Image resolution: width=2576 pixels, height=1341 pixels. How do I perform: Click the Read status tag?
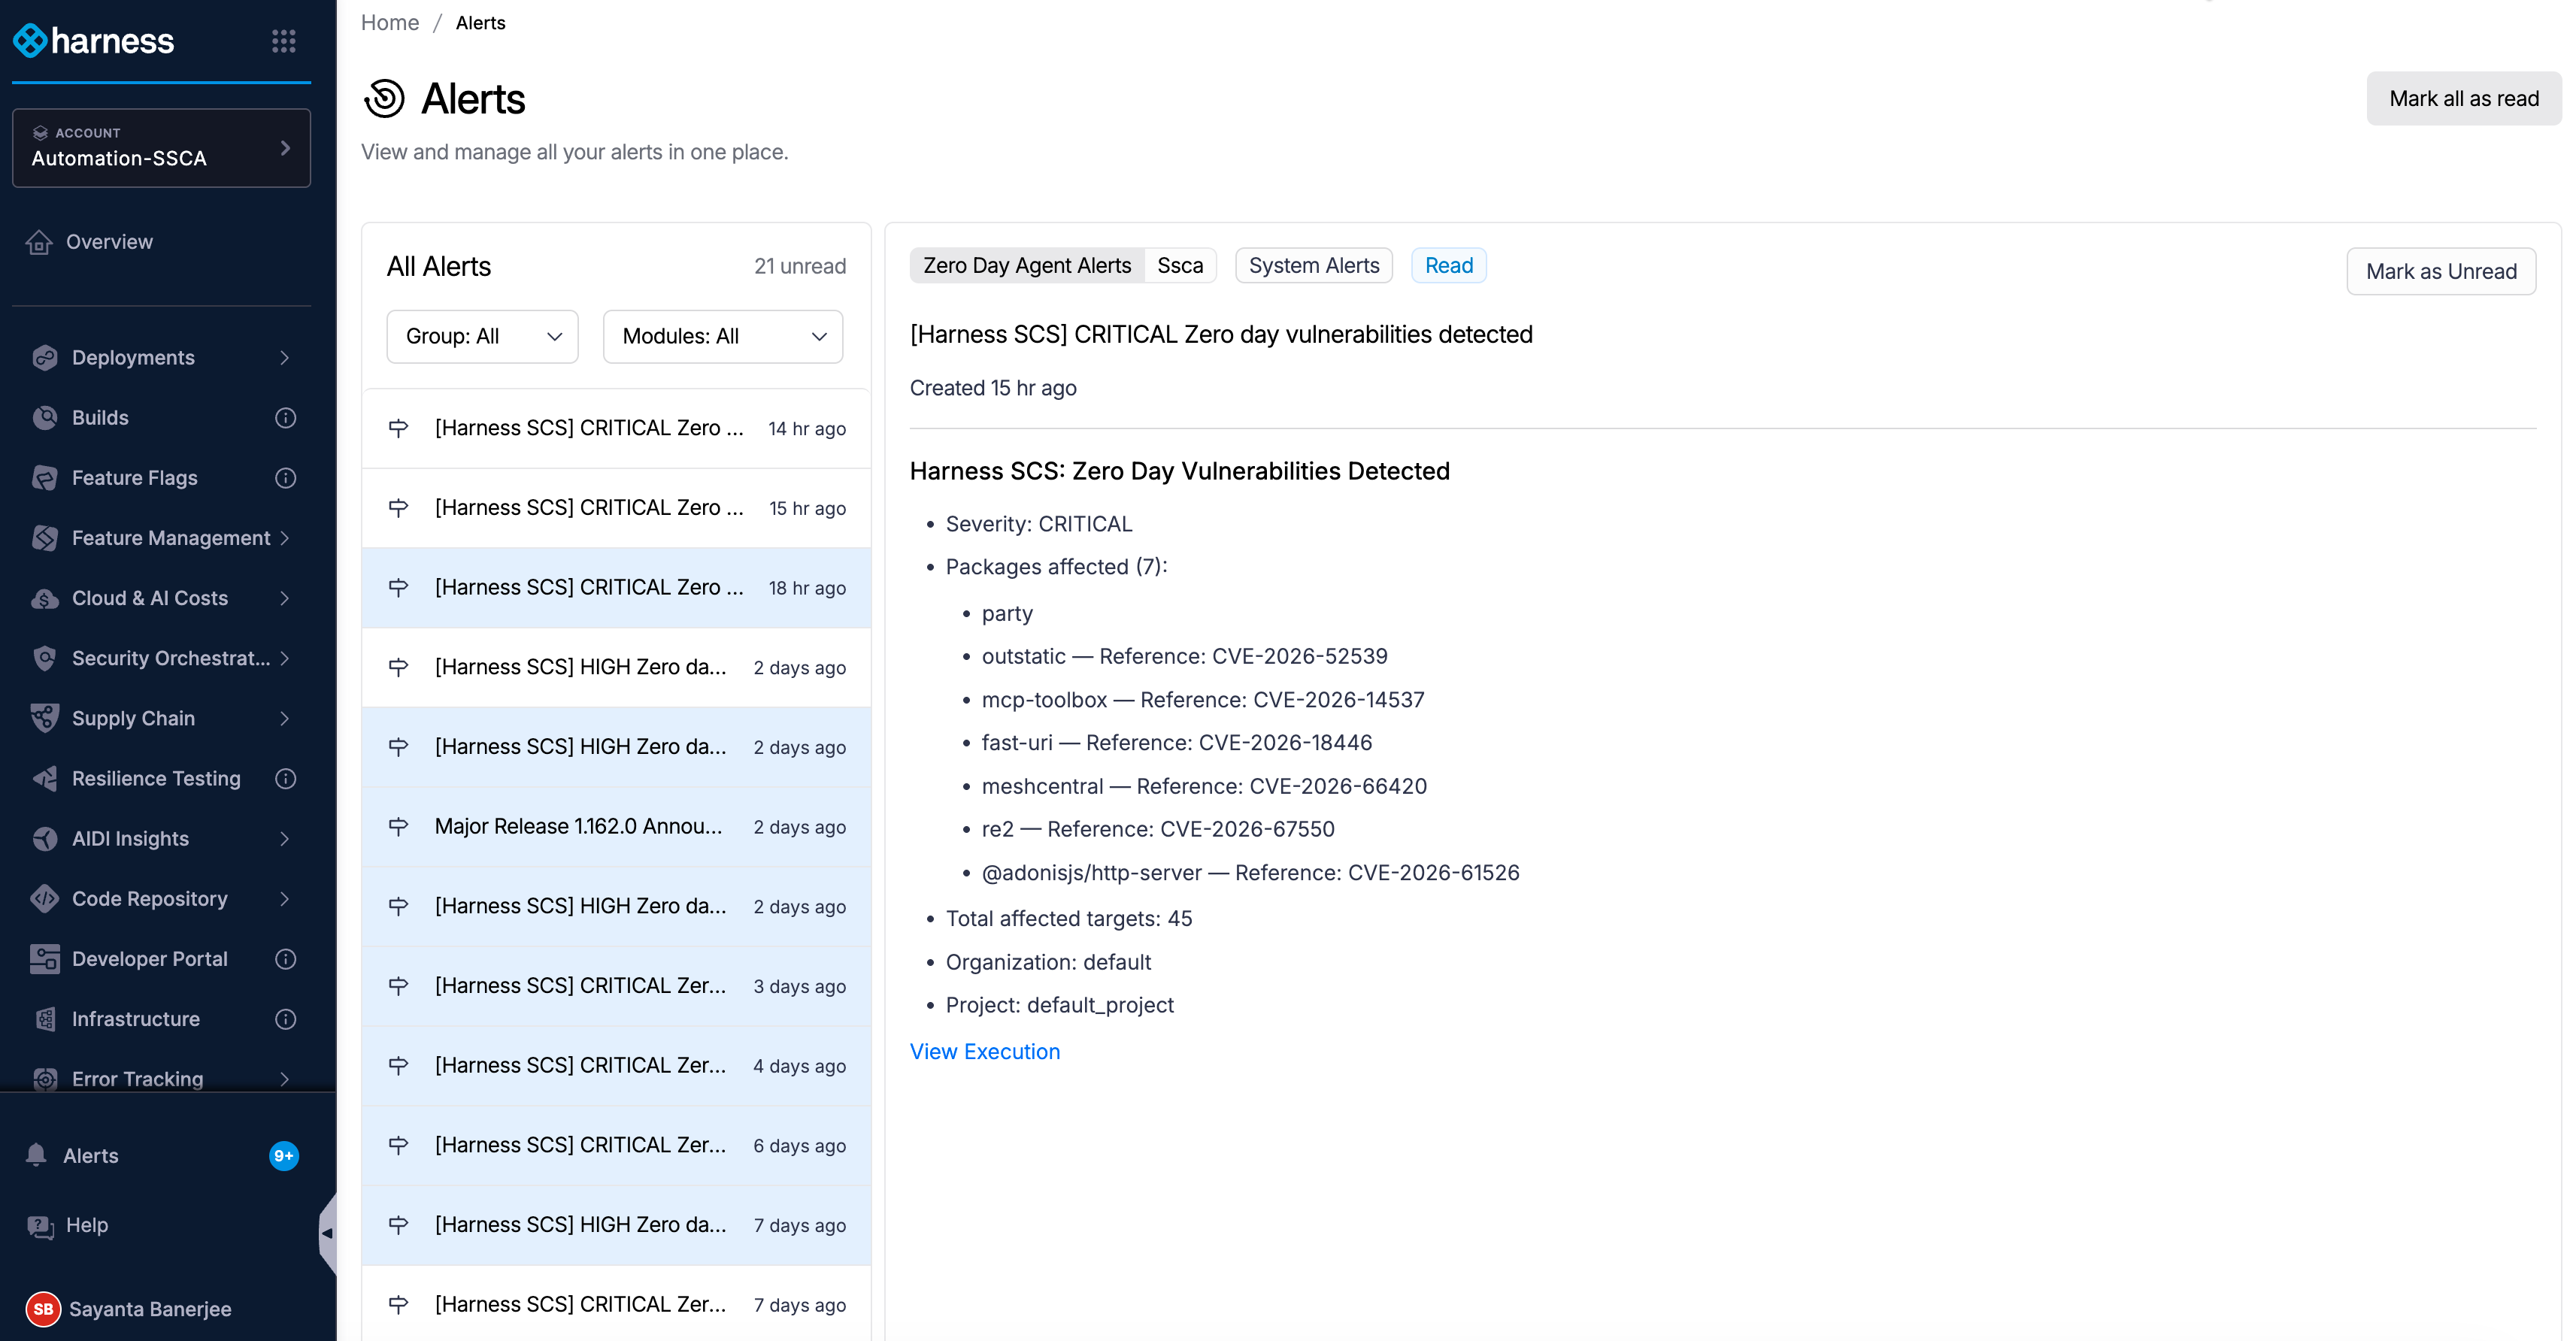[1449, 265]
